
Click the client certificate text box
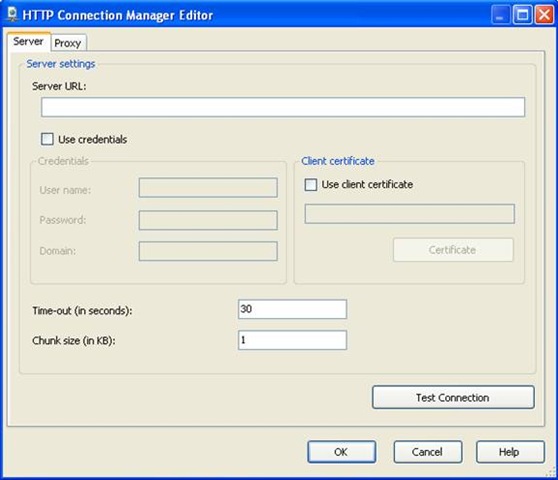(x=410, y=214)
